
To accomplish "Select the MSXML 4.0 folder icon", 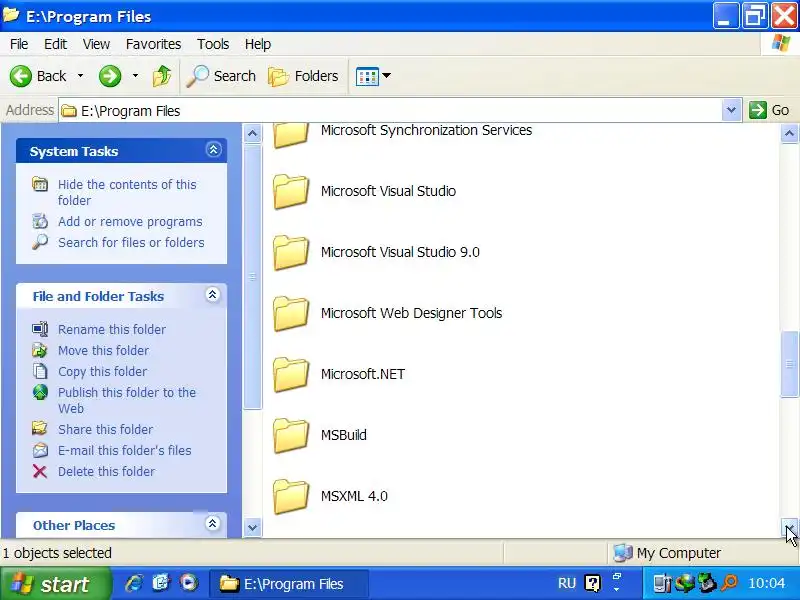I will coord(291,496).
